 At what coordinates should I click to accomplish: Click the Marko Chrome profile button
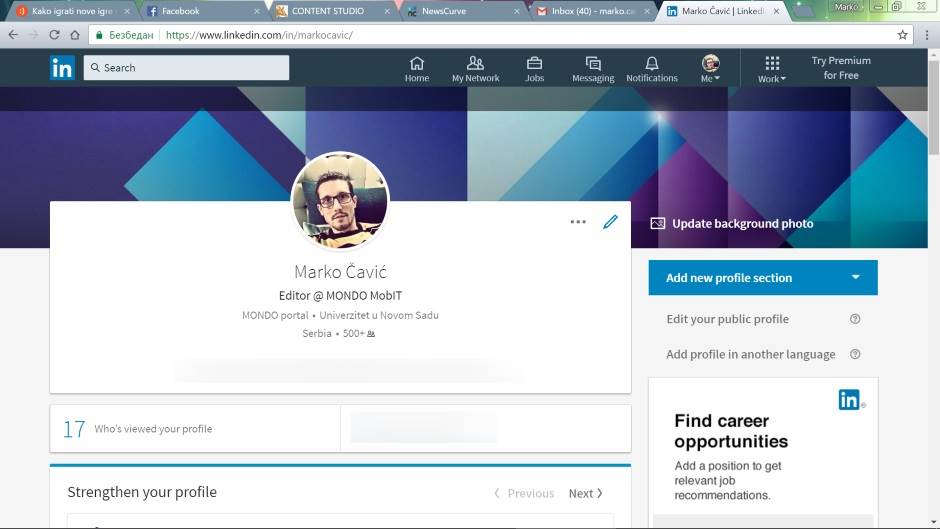[847, 7]
